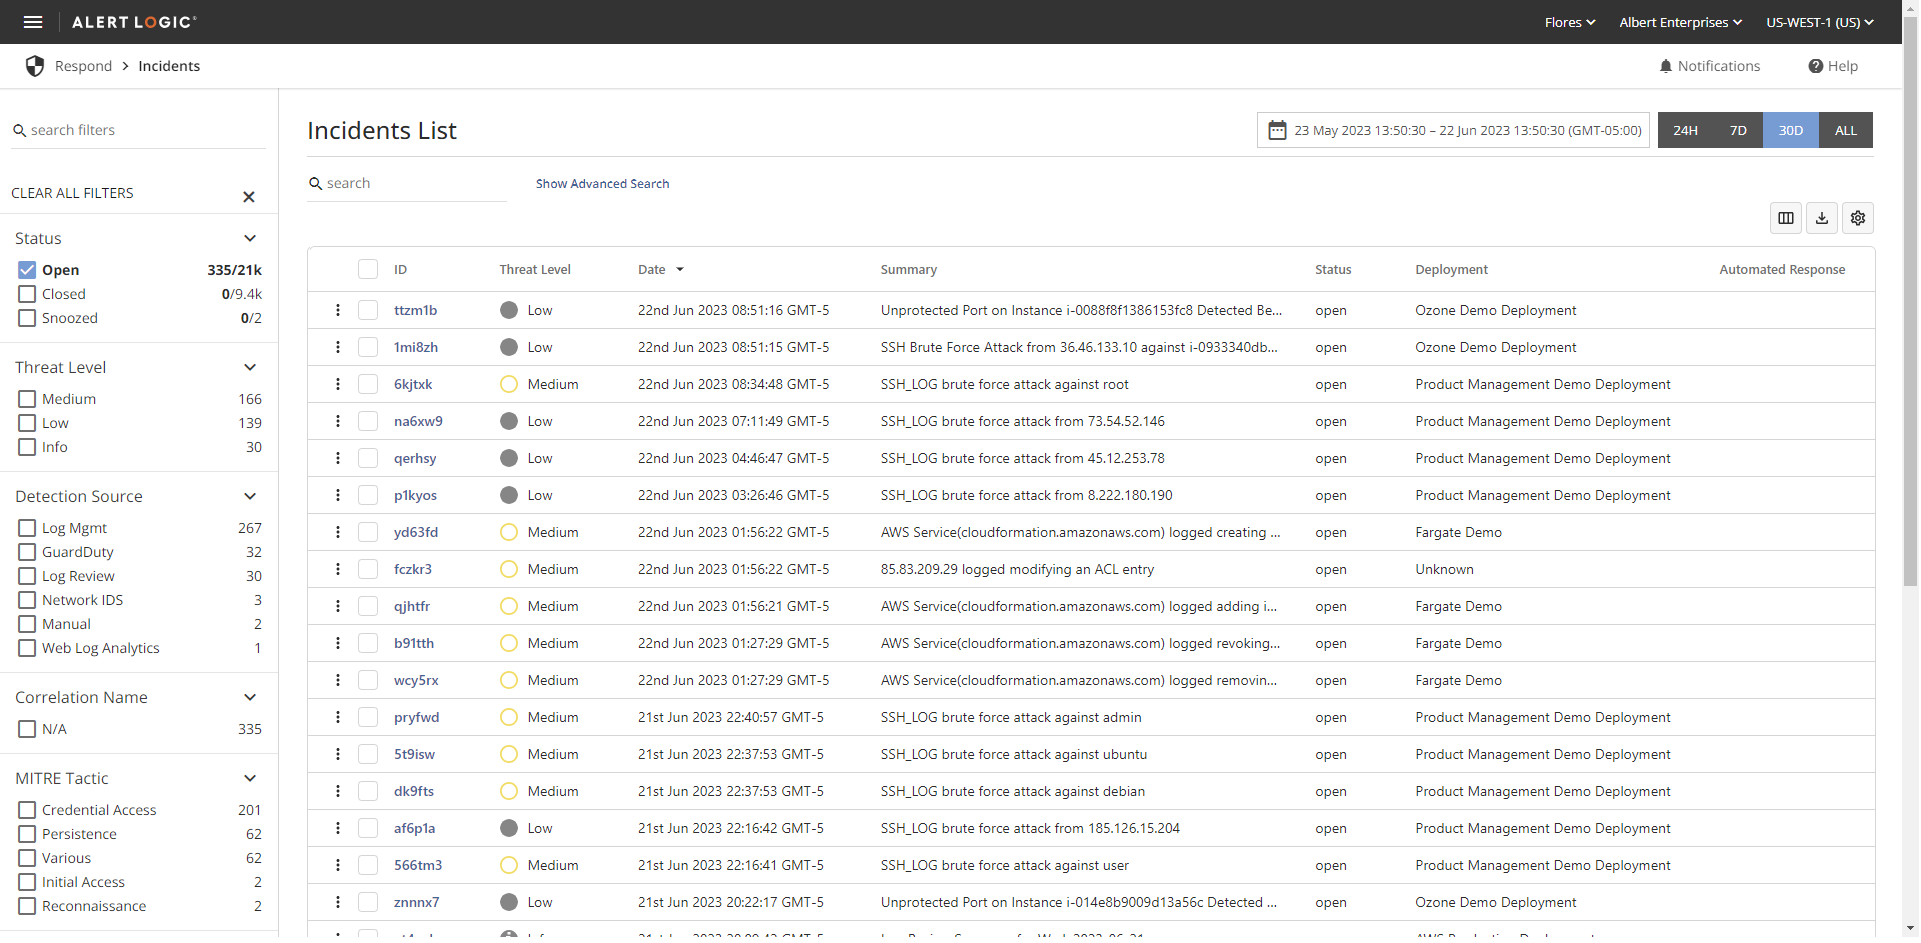Open the date range picker field
The height and width of the screenshot is (943, 1921).
(x=1453, y=130)
